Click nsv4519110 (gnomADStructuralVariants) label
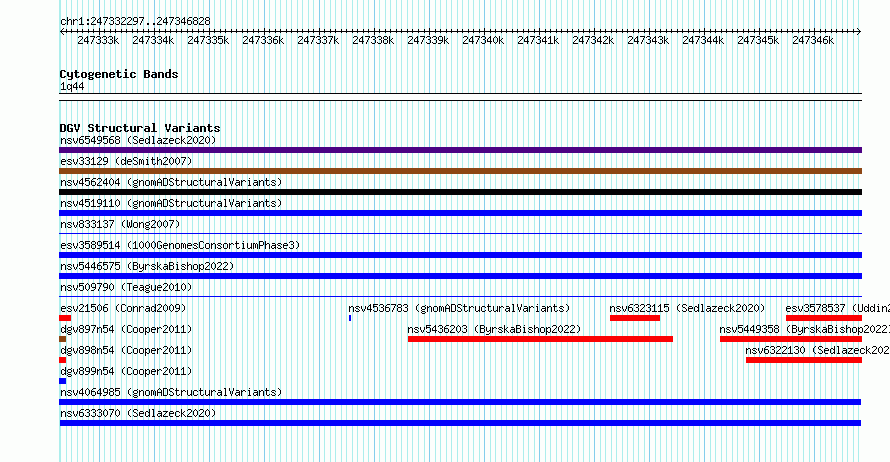 point(171,203)
